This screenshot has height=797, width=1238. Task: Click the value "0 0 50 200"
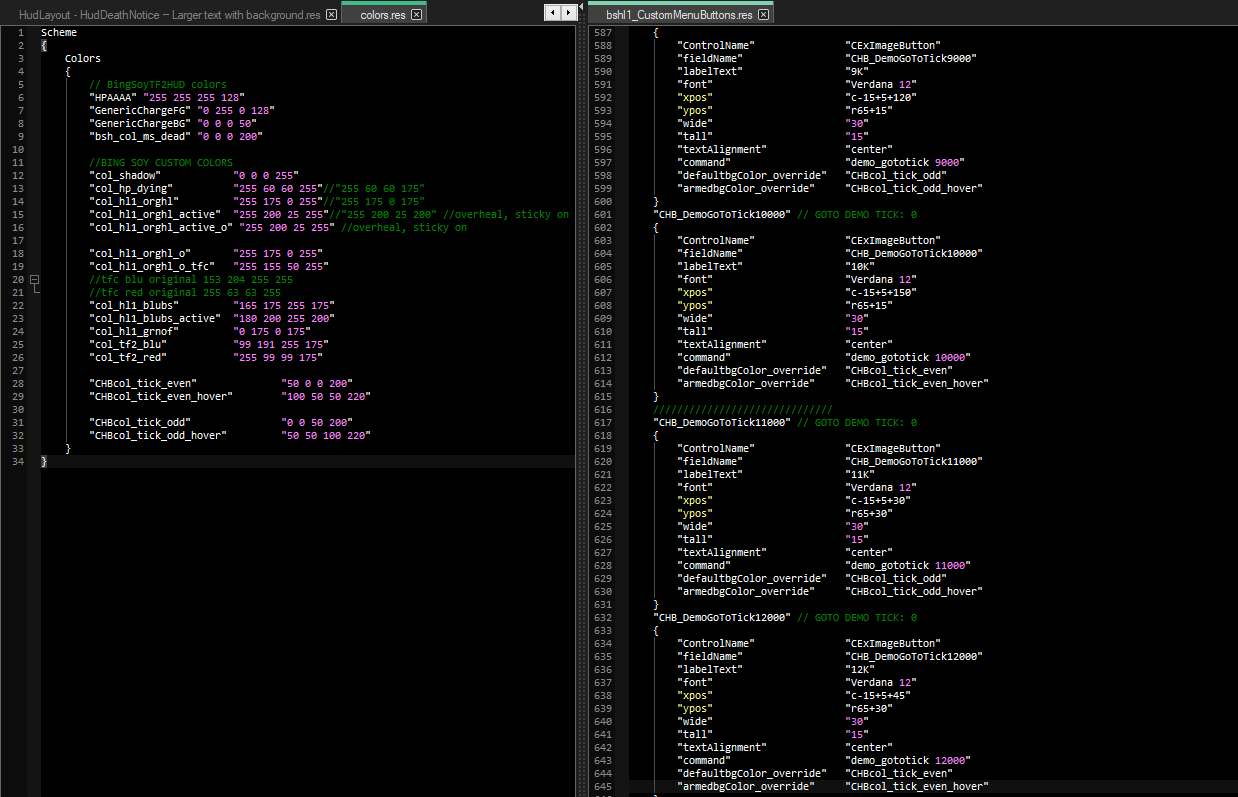[x=317, y=423]
